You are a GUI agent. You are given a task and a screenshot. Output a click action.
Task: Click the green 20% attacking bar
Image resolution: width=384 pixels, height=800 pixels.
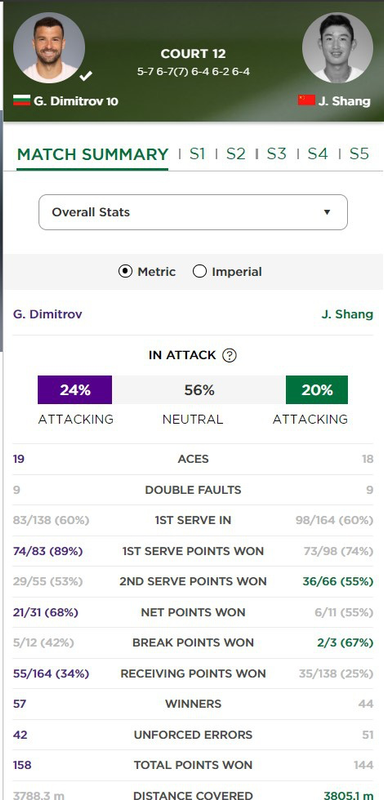[317, 390]
